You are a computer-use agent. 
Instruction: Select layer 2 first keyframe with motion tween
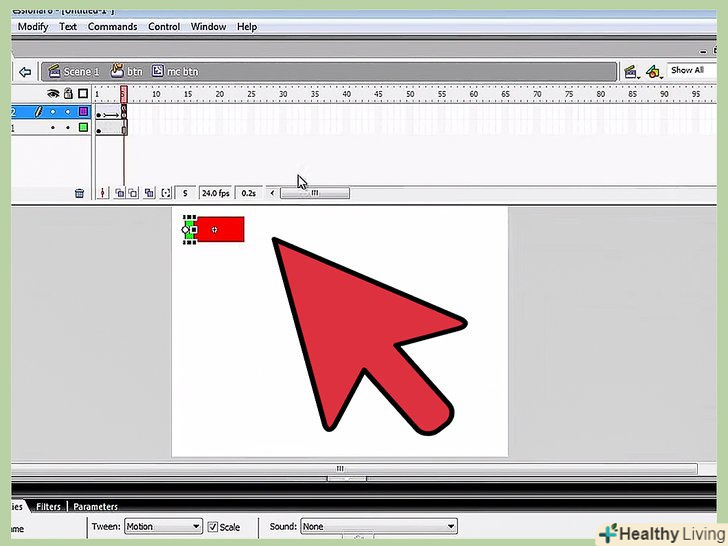coord(98,114)
